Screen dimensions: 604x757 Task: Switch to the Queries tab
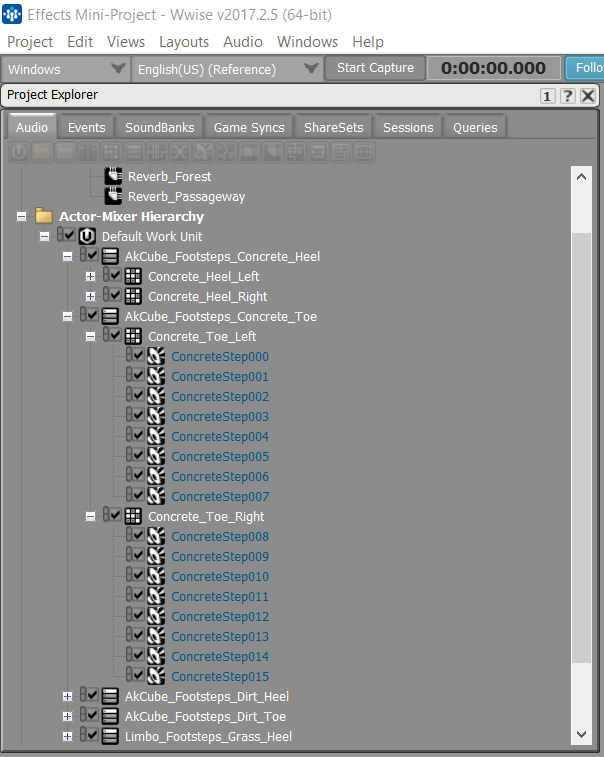click(x=475, y=127)
